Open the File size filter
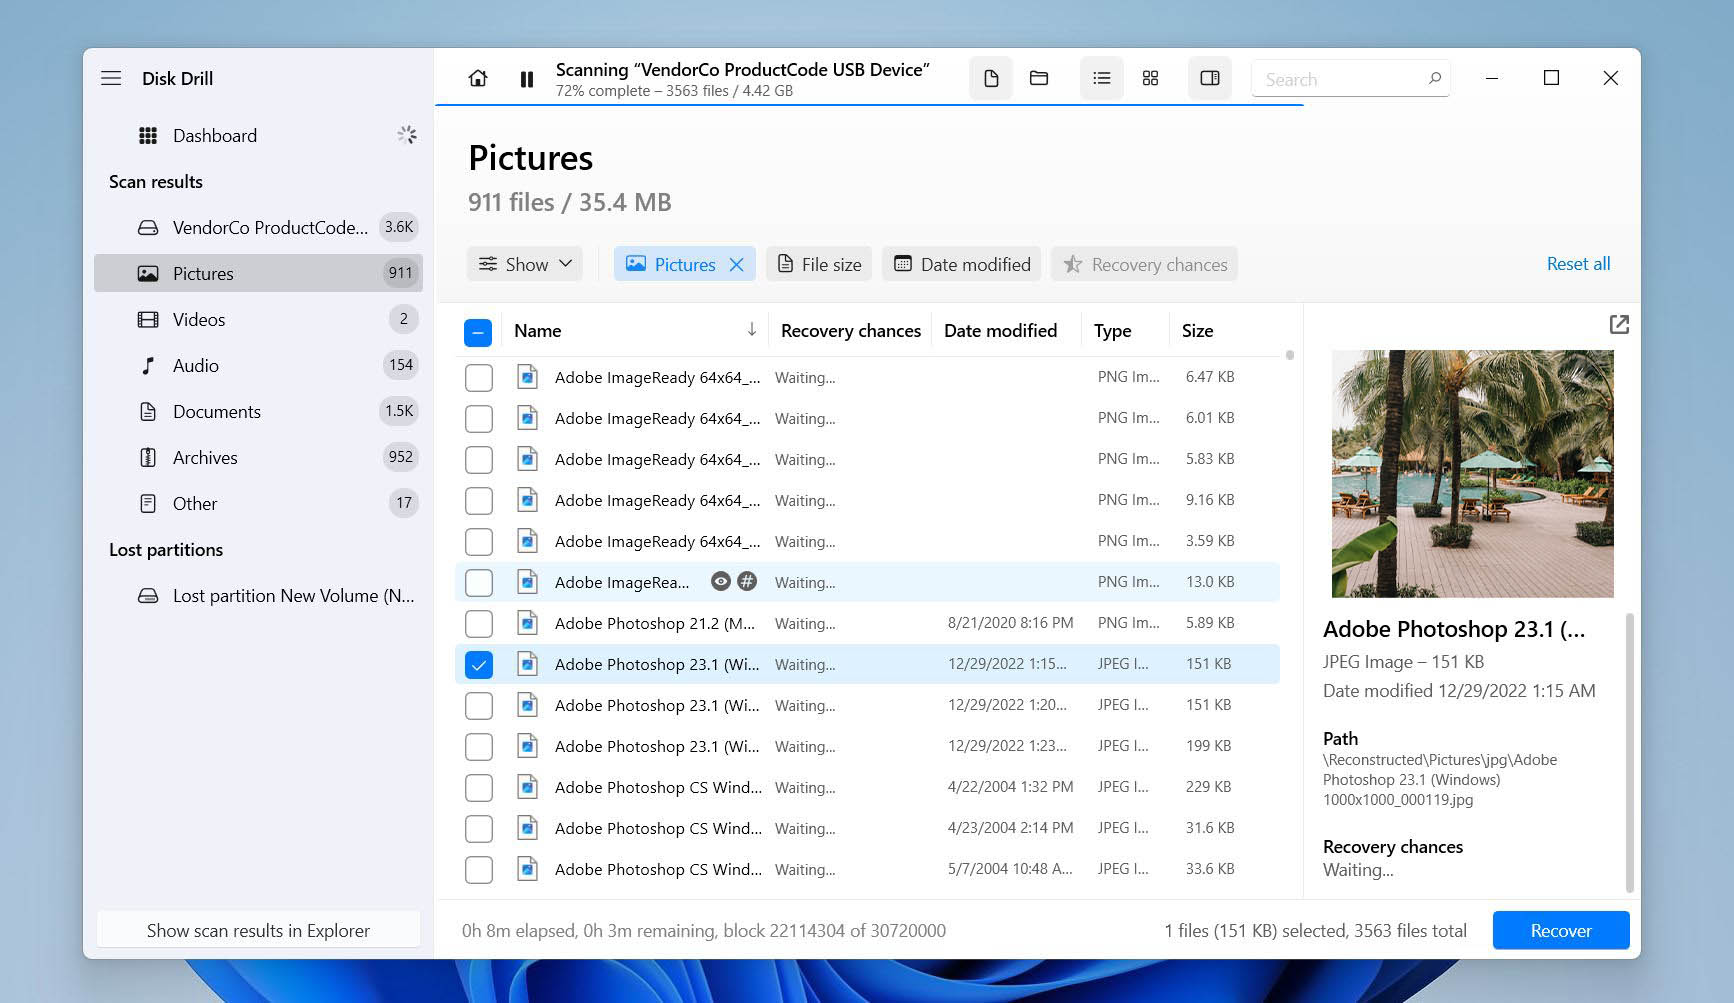The image size is (1734, 1003). tap(819, 264)
